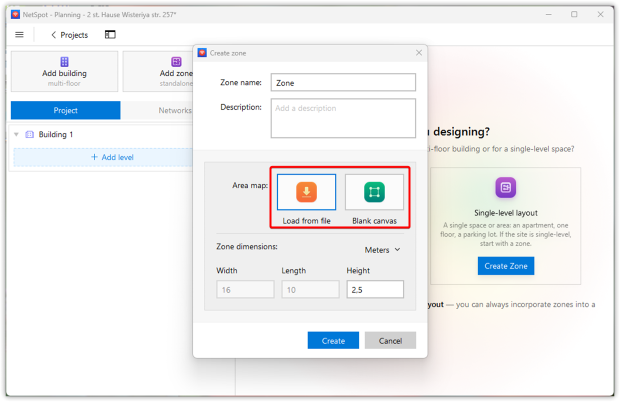The image size is (620, 402).
Task: Click into the Zone name field
Action: point(343,83)
